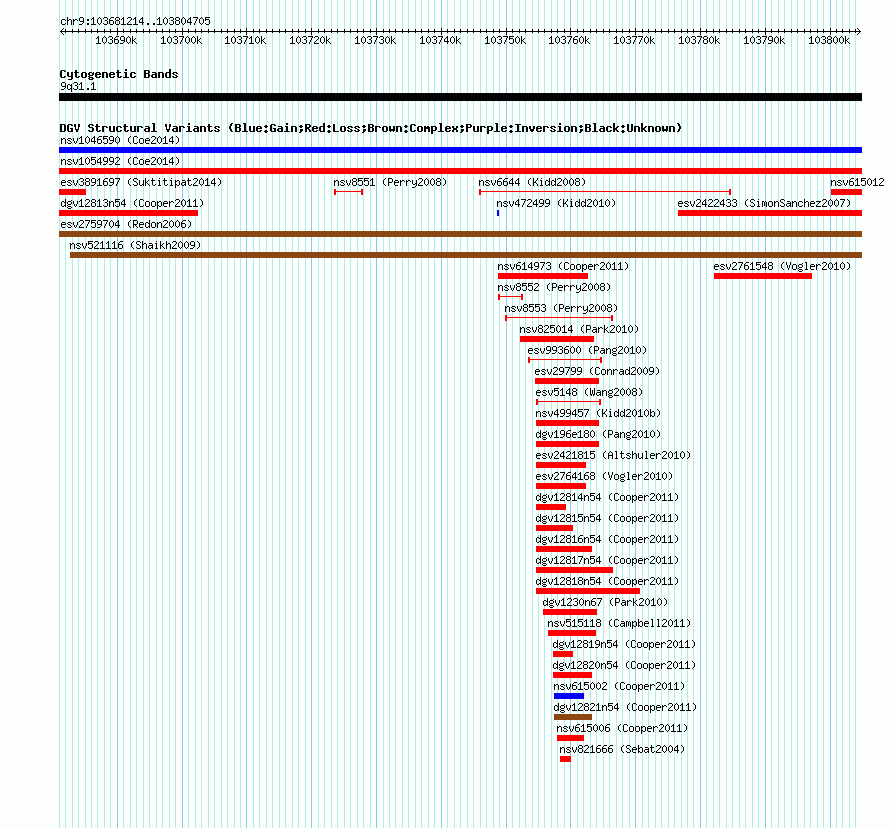Click the nsv1054992 (Coe2014) red loss bar
Screen dimensions: 890x828
tap(460, 171)
